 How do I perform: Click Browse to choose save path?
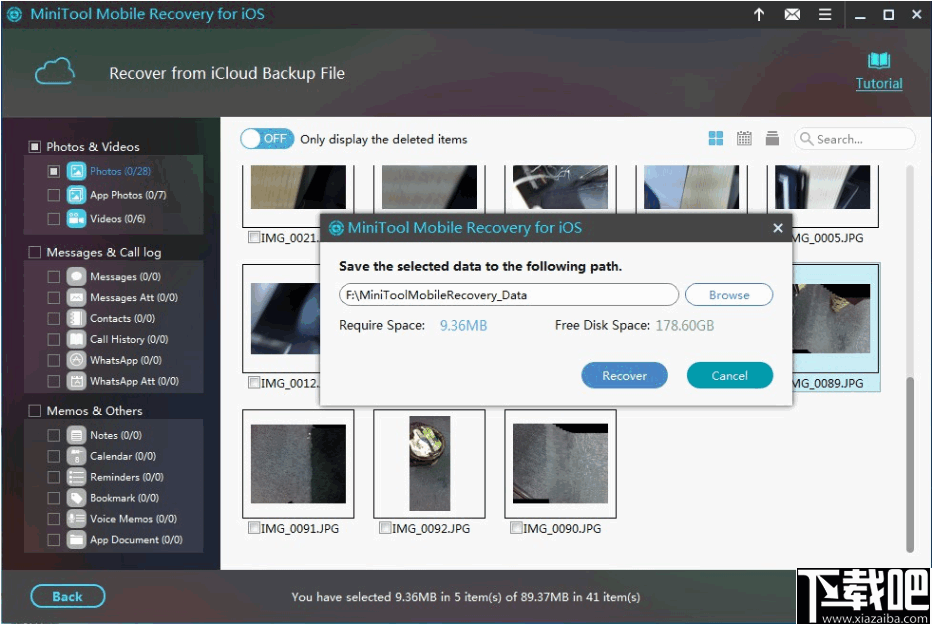[729, 295]
